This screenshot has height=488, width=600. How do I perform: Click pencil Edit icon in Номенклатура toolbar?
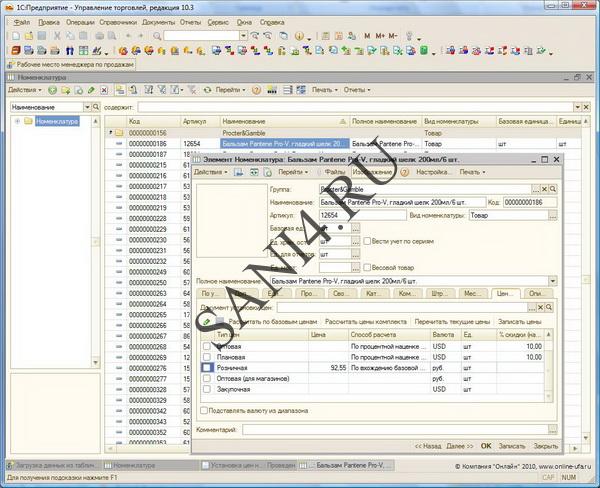pos(91,90)
